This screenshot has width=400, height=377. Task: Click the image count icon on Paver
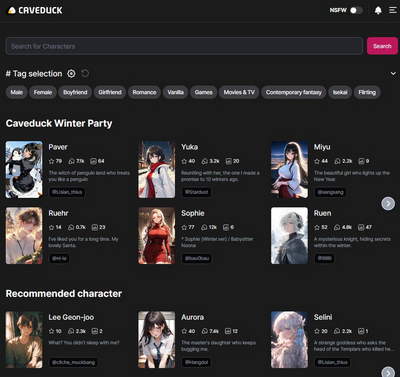click(94, 161)
